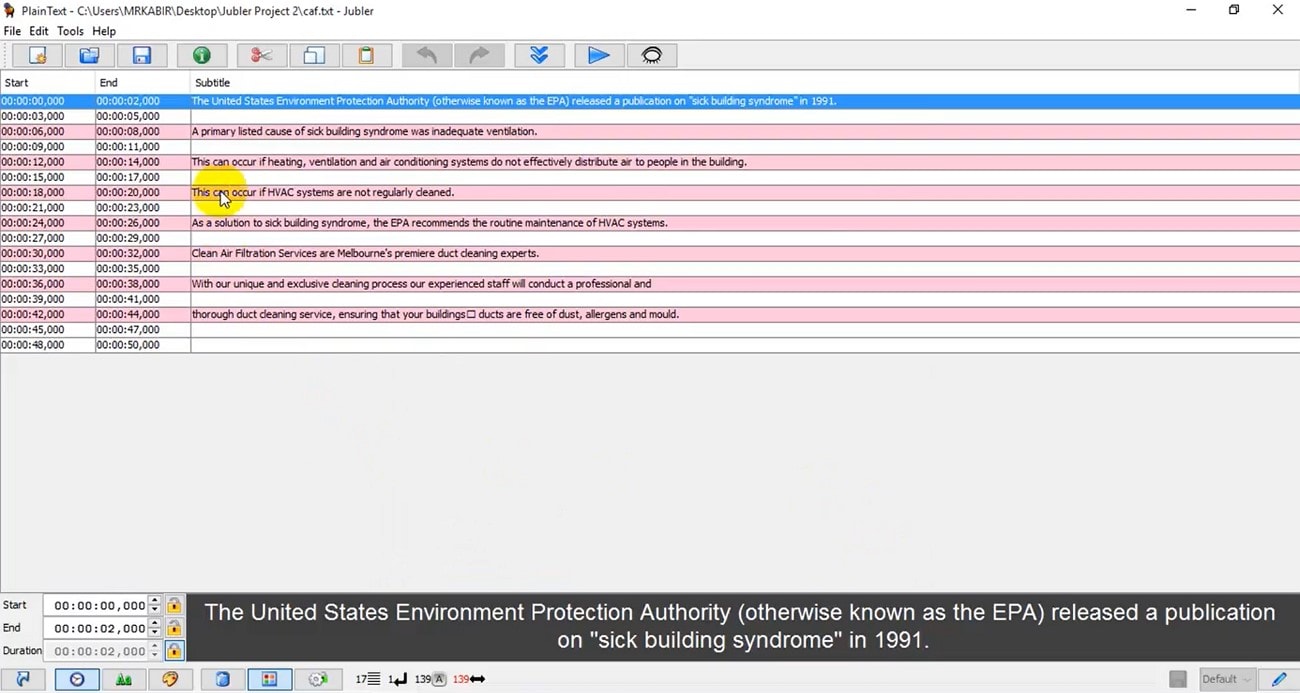Toggle the Duration lock

click(x=174, y=651)
